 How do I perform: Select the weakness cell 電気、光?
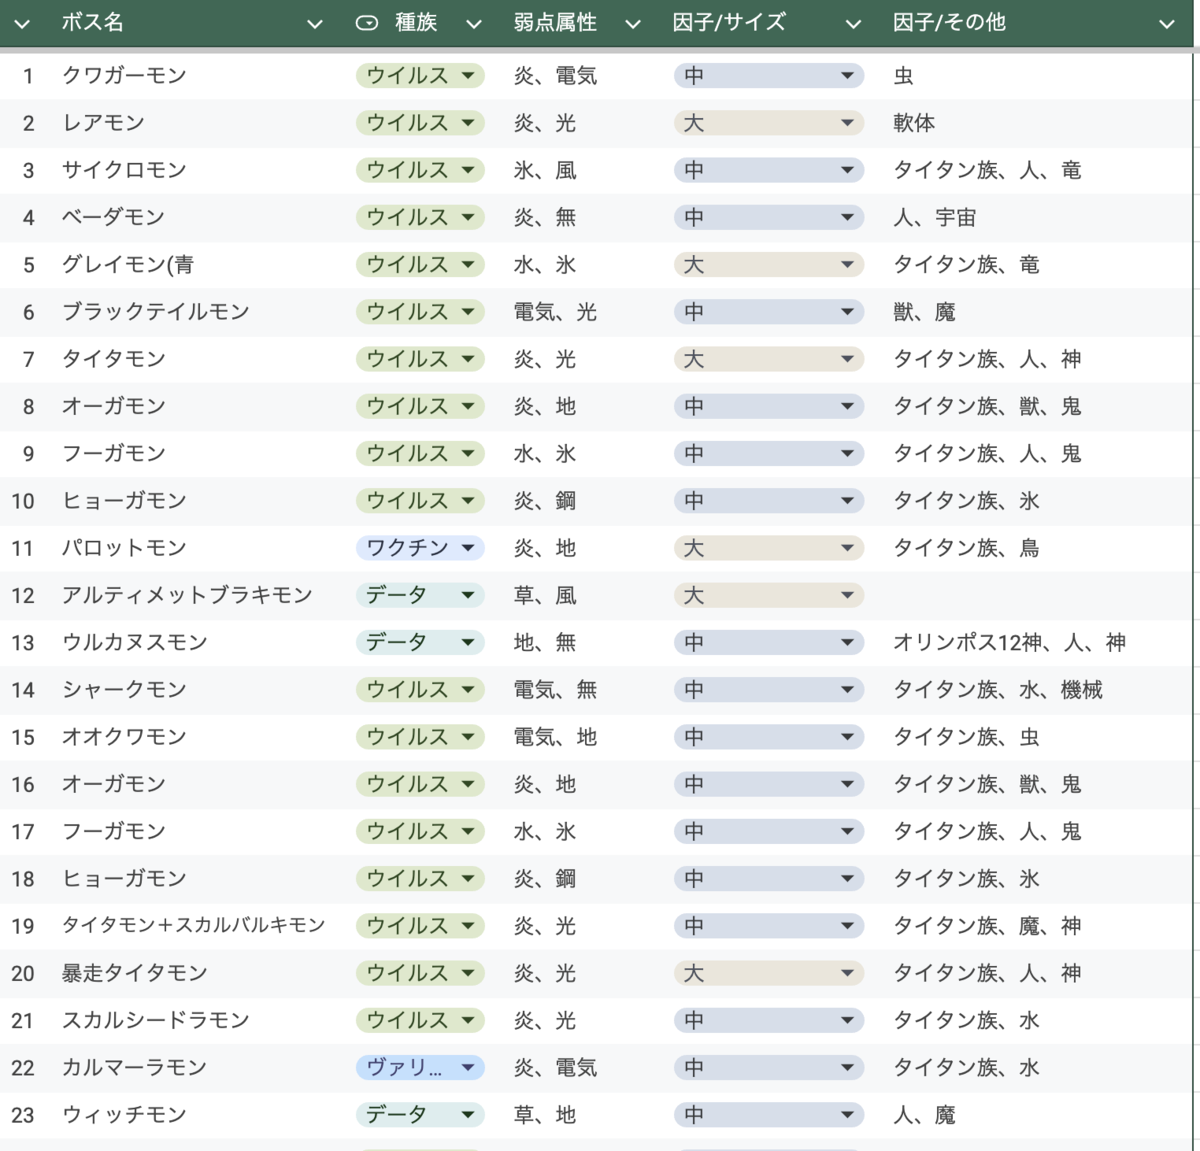[x=555, y=311]
